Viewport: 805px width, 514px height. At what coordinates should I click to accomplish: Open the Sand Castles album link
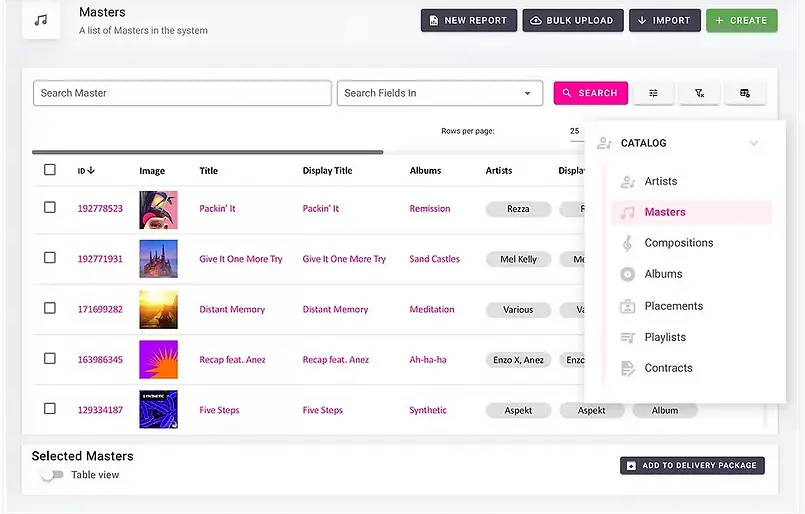pyautogui.click(x=434, y=259)
